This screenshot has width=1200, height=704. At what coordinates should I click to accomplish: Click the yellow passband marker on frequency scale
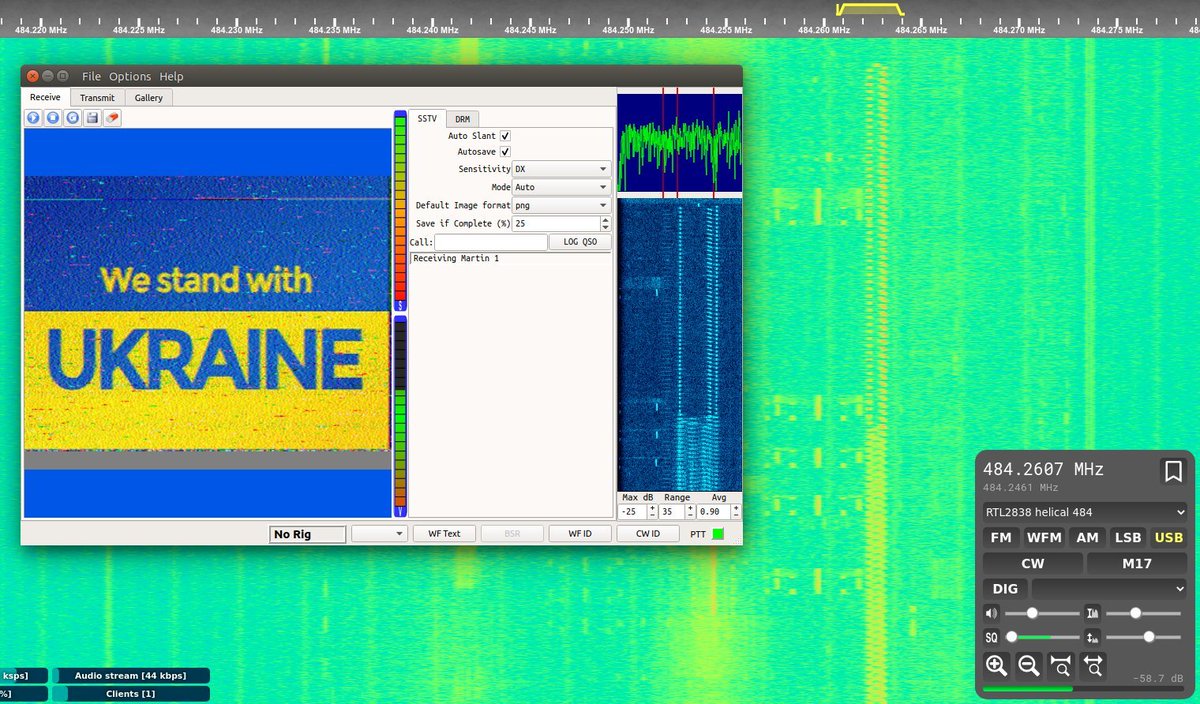870,9
